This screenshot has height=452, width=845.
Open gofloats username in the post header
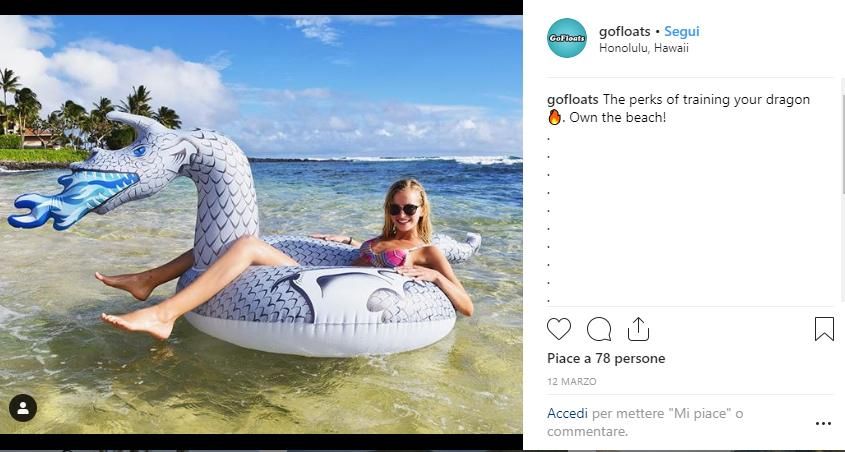[x=625, y=31]
